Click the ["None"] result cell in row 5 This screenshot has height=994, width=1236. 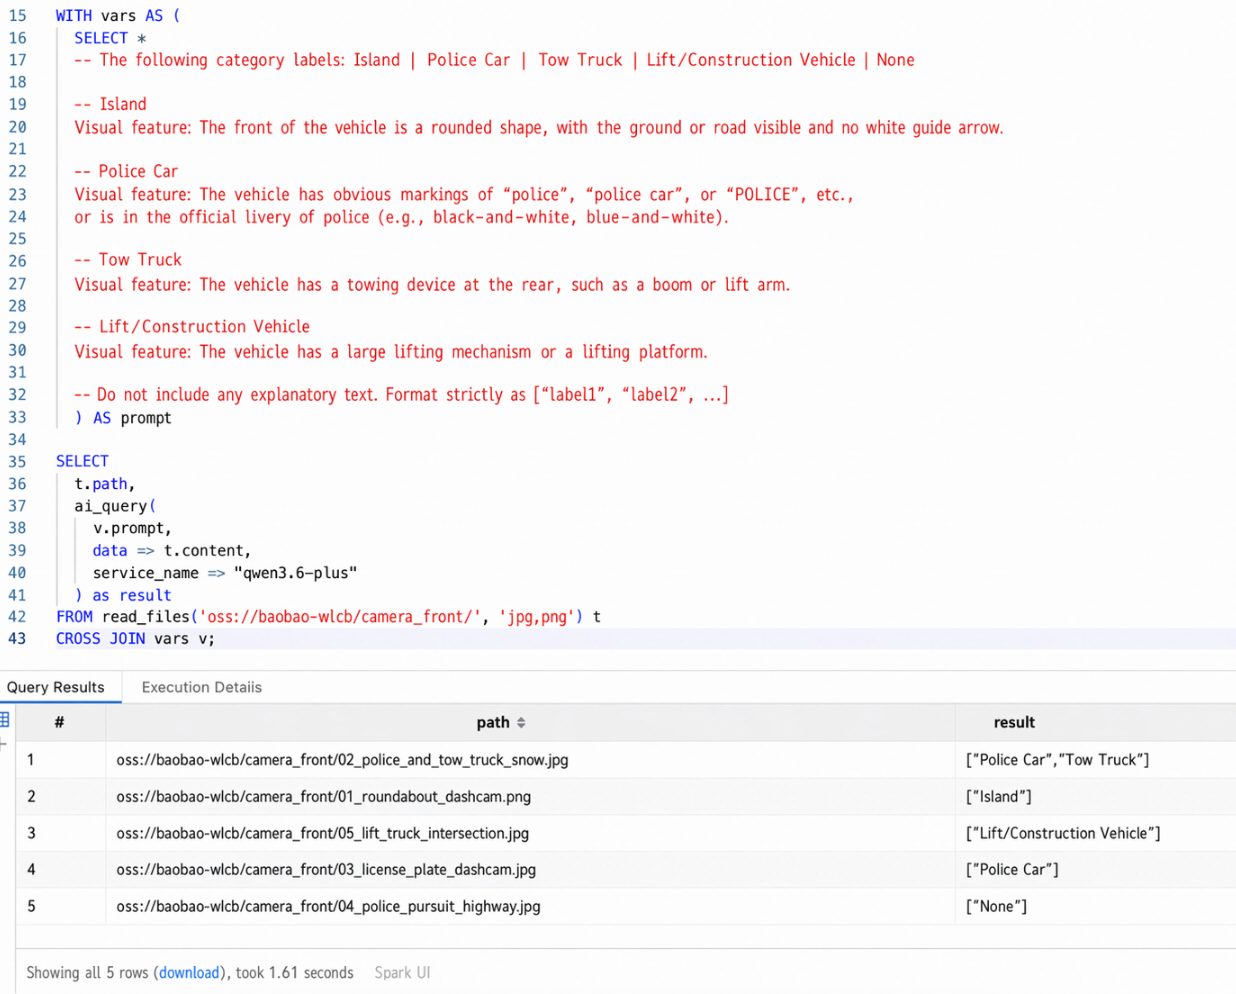[x=996, y=906]
